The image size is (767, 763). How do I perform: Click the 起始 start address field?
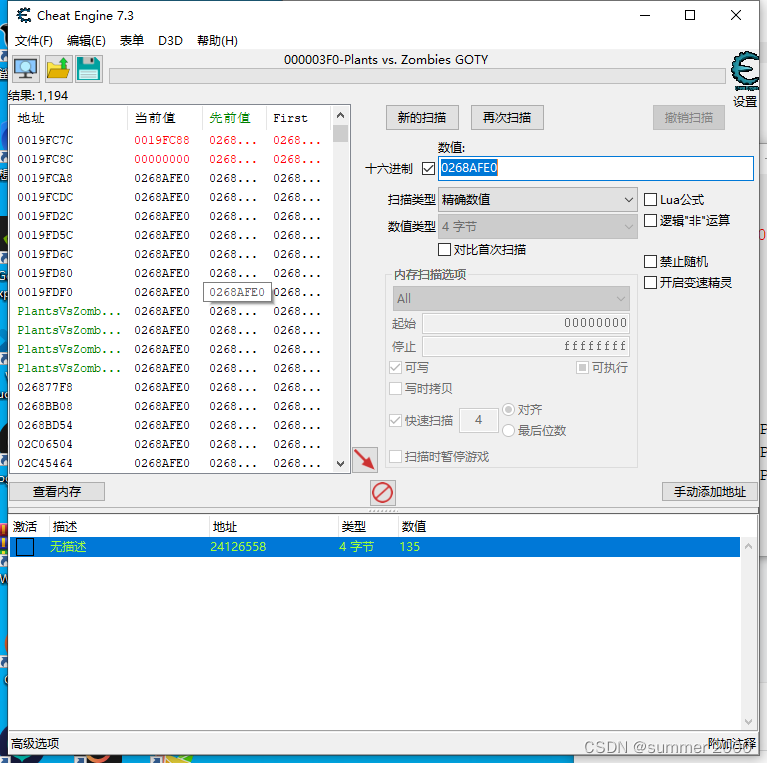[x=526, y=323]
